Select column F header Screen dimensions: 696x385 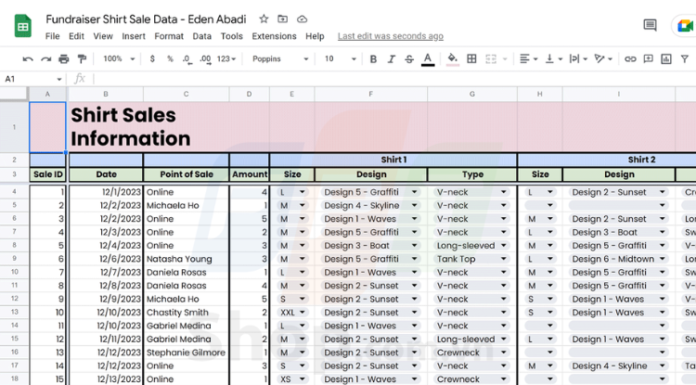coord(371,94)
